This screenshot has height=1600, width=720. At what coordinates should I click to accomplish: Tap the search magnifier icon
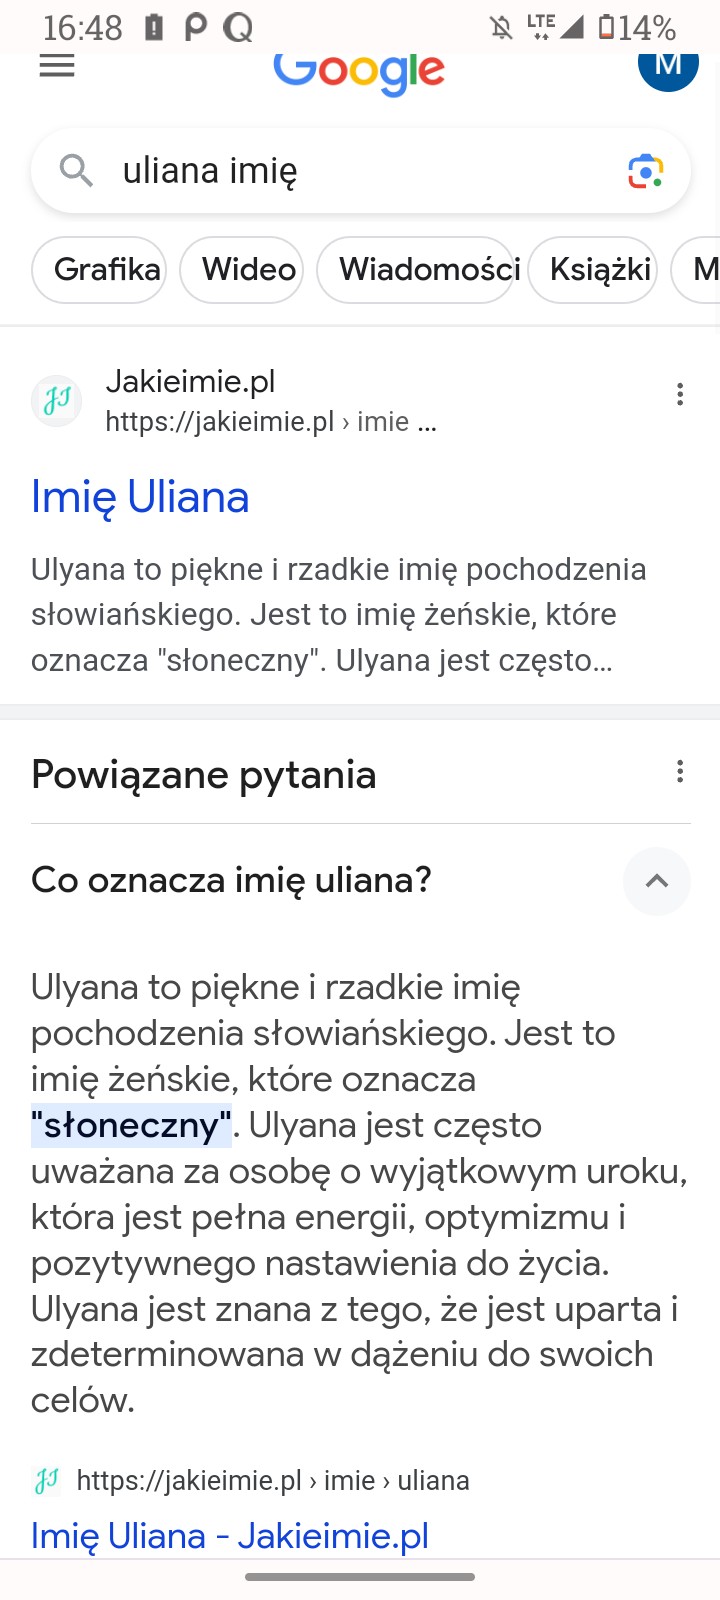tap(76, 171)
